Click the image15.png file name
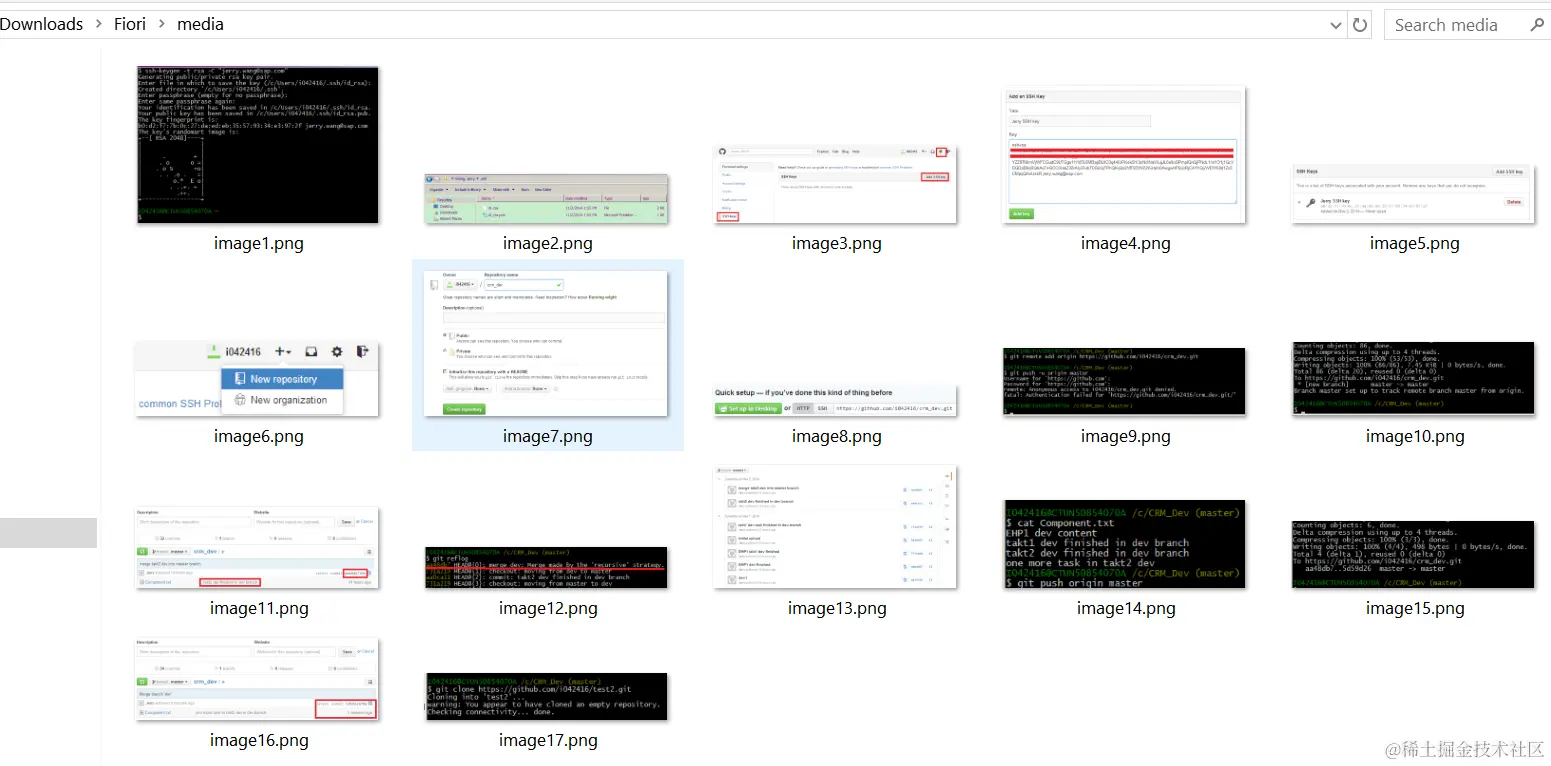1551x766 pixels. pyautogui.click(x=1414, y=608)
